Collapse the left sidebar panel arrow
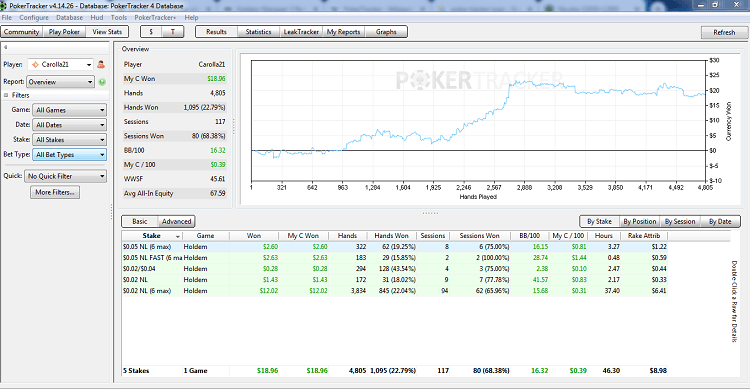This screenshot has width=750, height=389. 5,47
